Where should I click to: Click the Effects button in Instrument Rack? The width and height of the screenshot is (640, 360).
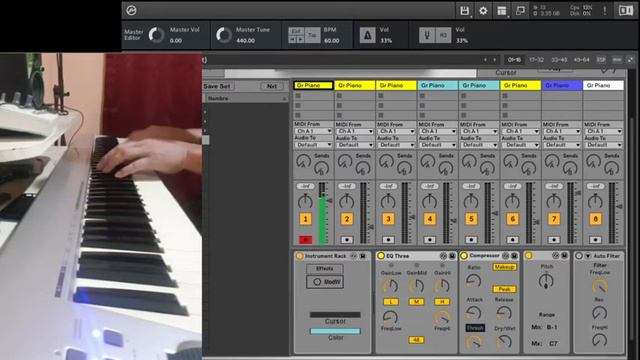tap(325, 269)
